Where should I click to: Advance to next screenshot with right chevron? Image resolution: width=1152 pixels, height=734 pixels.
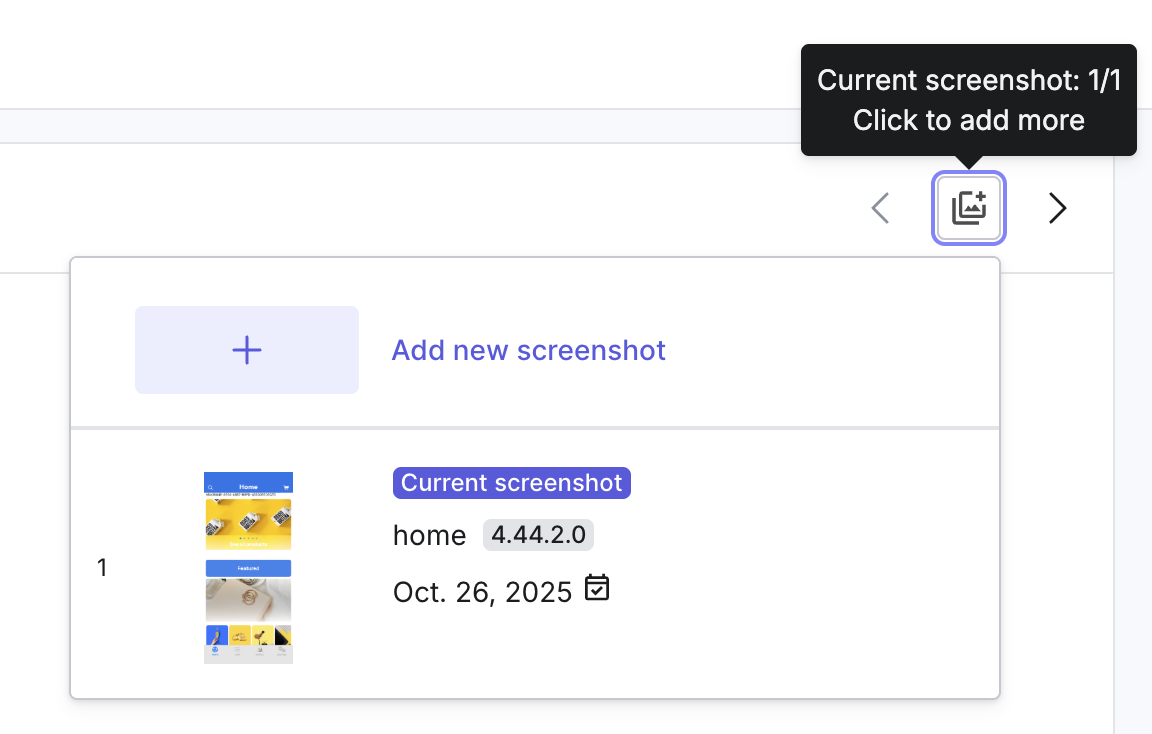click(x=1057, y=208)
